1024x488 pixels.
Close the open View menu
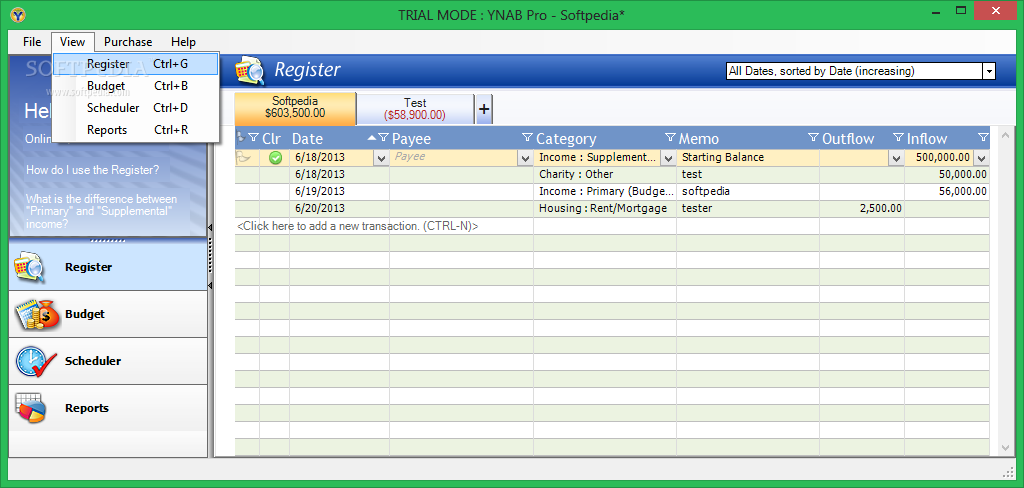(x=72, y=42)
